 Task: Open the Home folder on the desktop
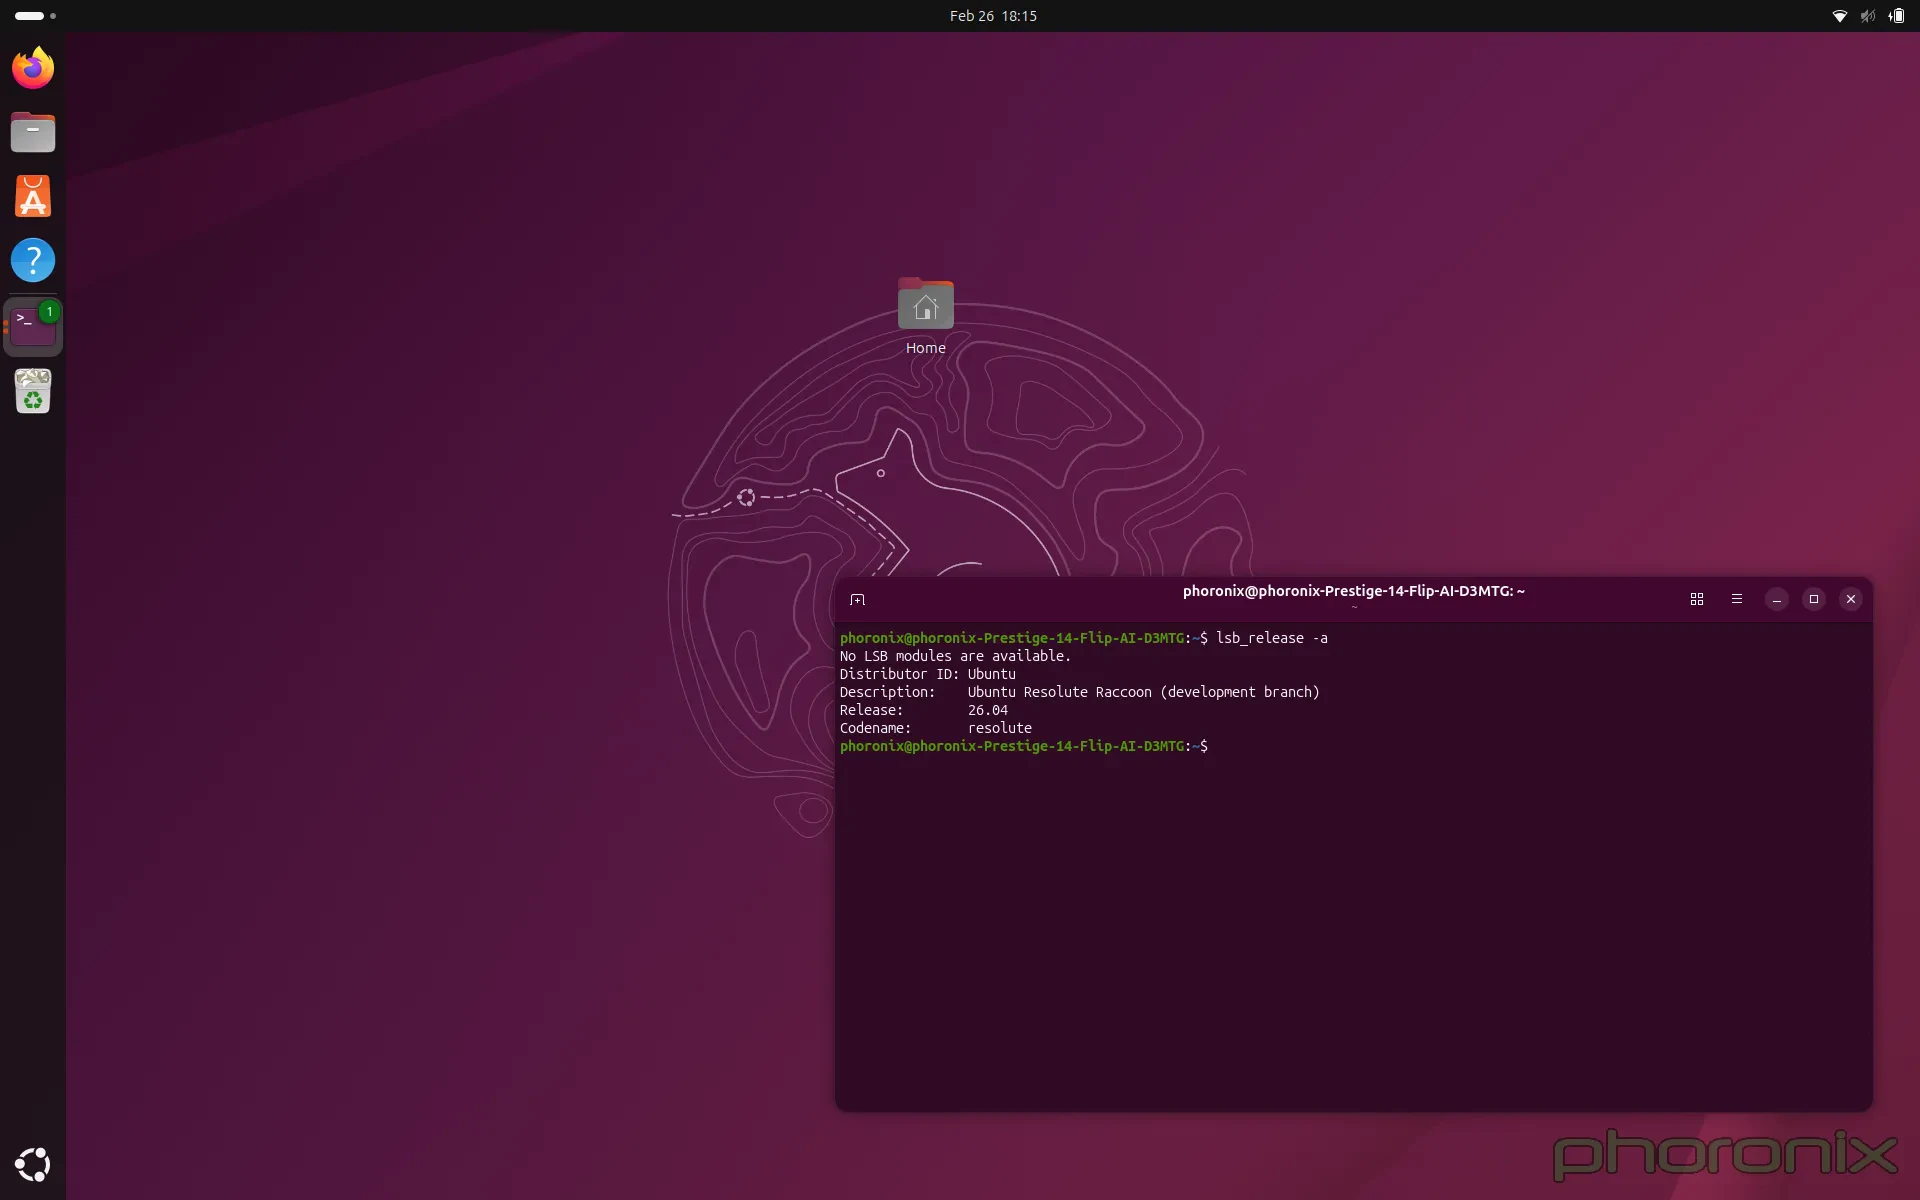click(x=924, y=305)
